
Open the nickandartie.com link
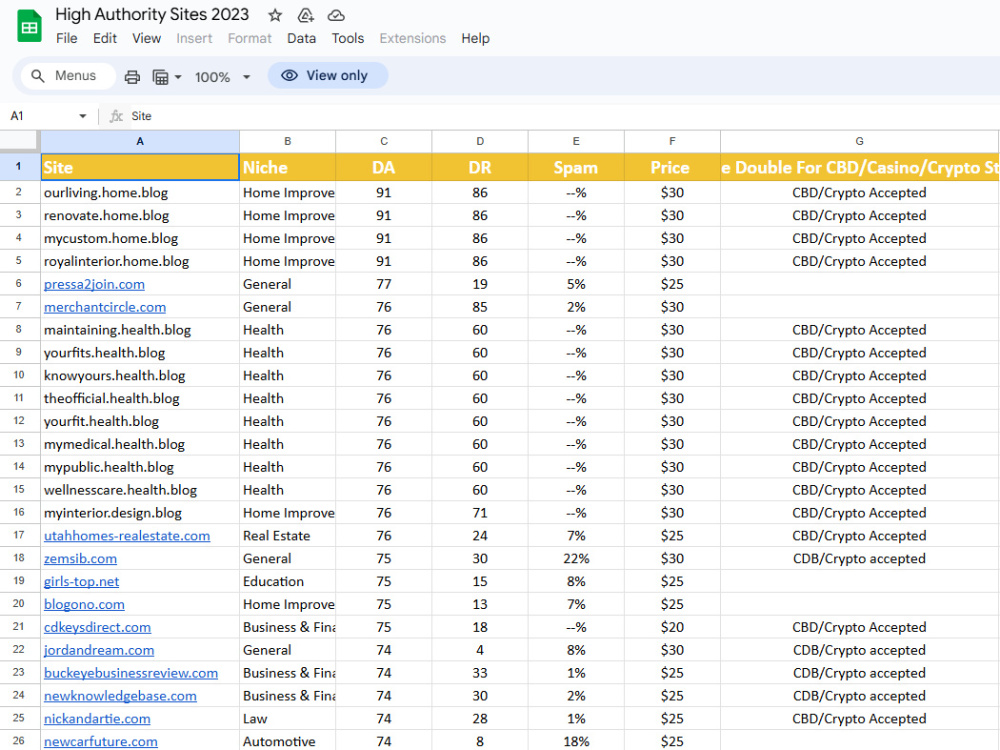(x=97, y=719)
